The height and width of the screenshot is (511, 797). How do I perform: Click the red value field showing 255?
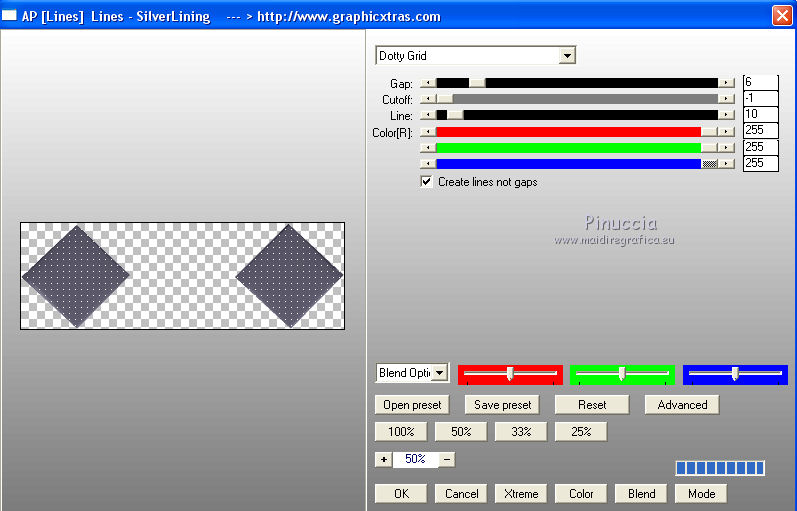(760, 130)
